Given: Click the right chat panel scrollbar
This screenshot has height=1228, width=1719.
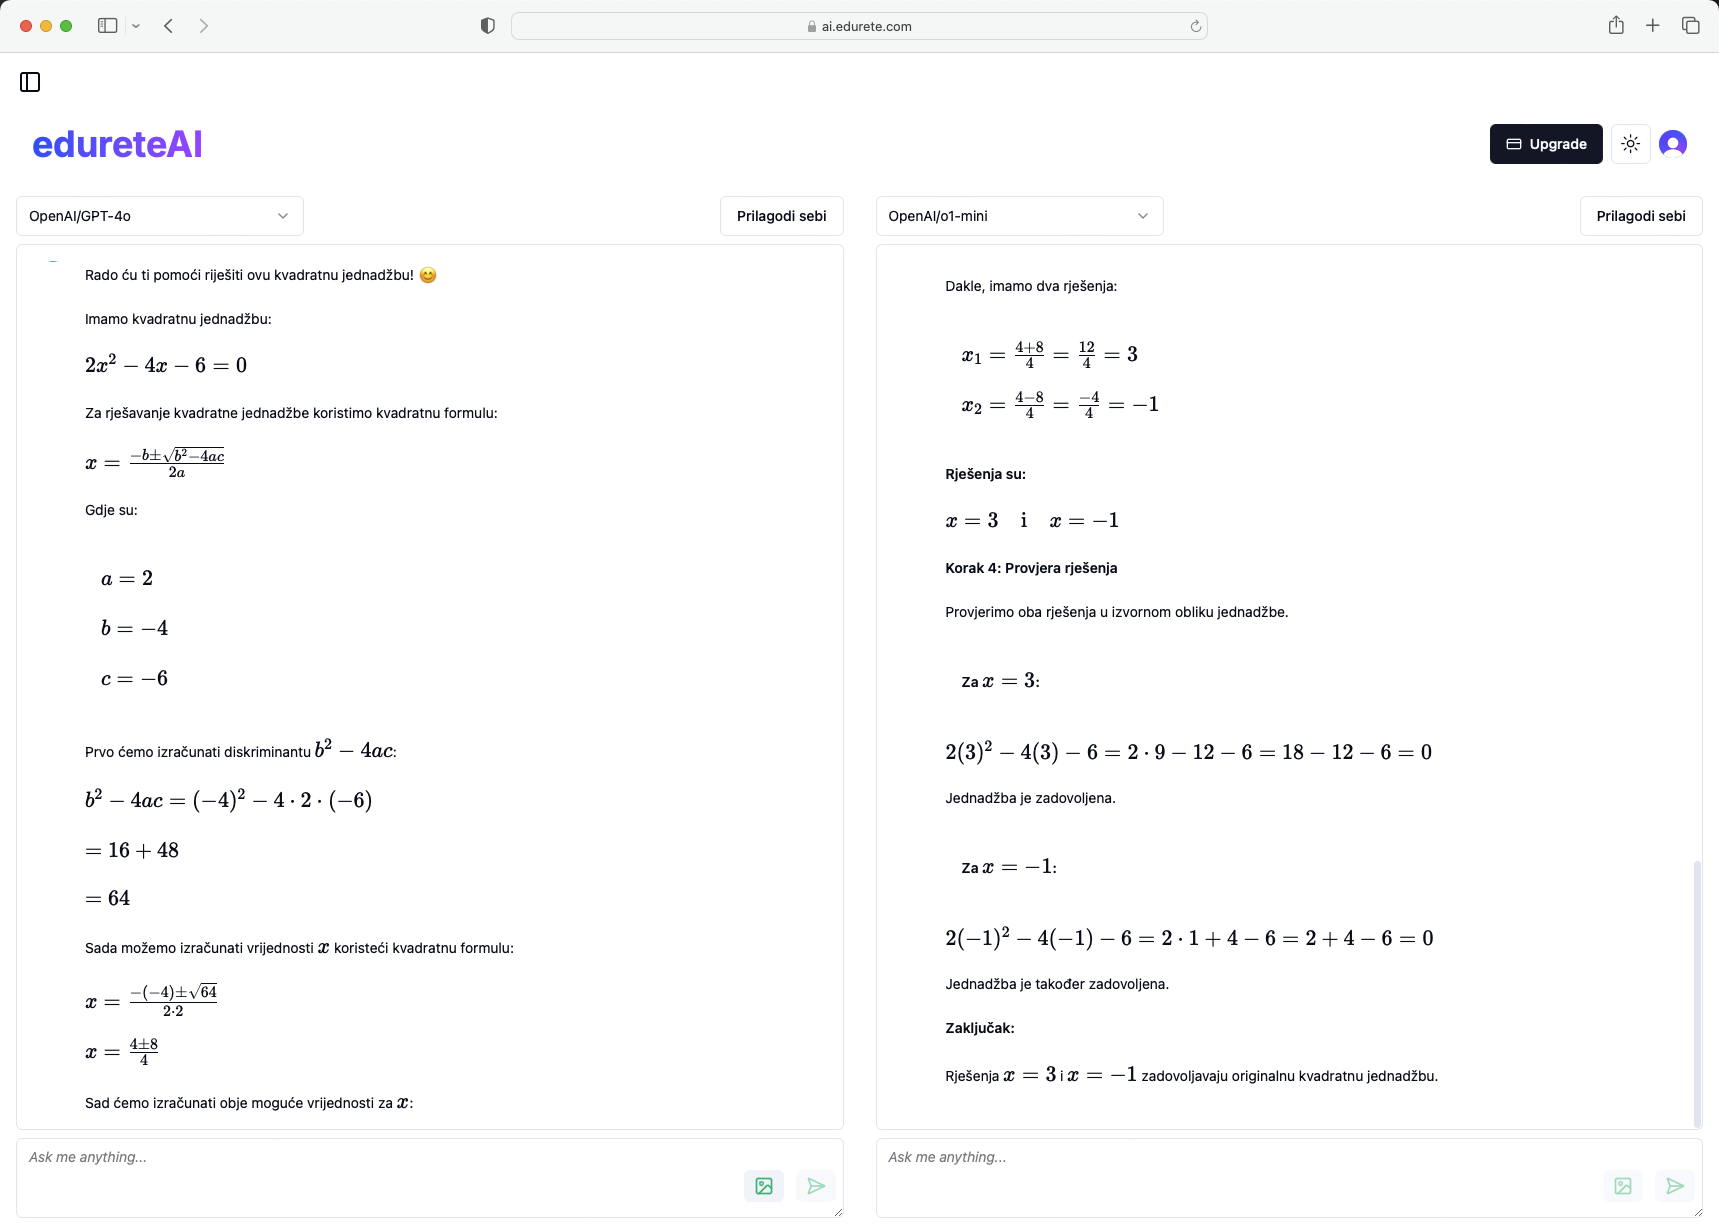Looking at the screenshot, I should coord(1696,990).
